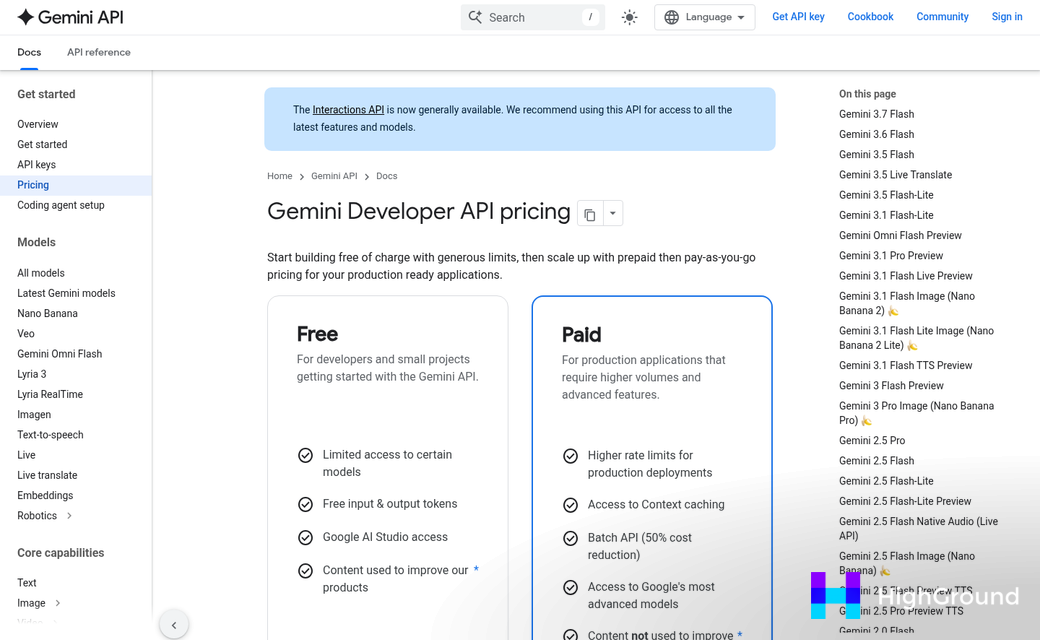Jump to Gemini 3.1 Flash-Lite section
This screenshot has width=1040, height=640.
(886, 215)
